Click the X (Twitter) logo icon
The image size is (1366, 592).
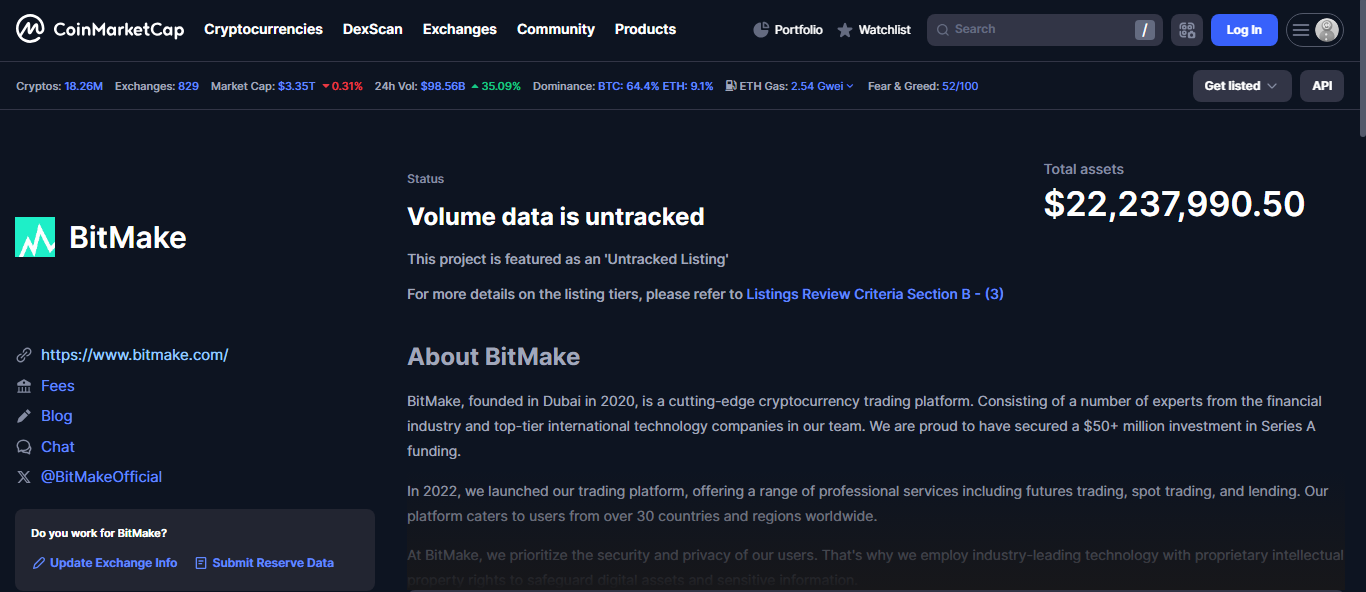tap(24, 477)
